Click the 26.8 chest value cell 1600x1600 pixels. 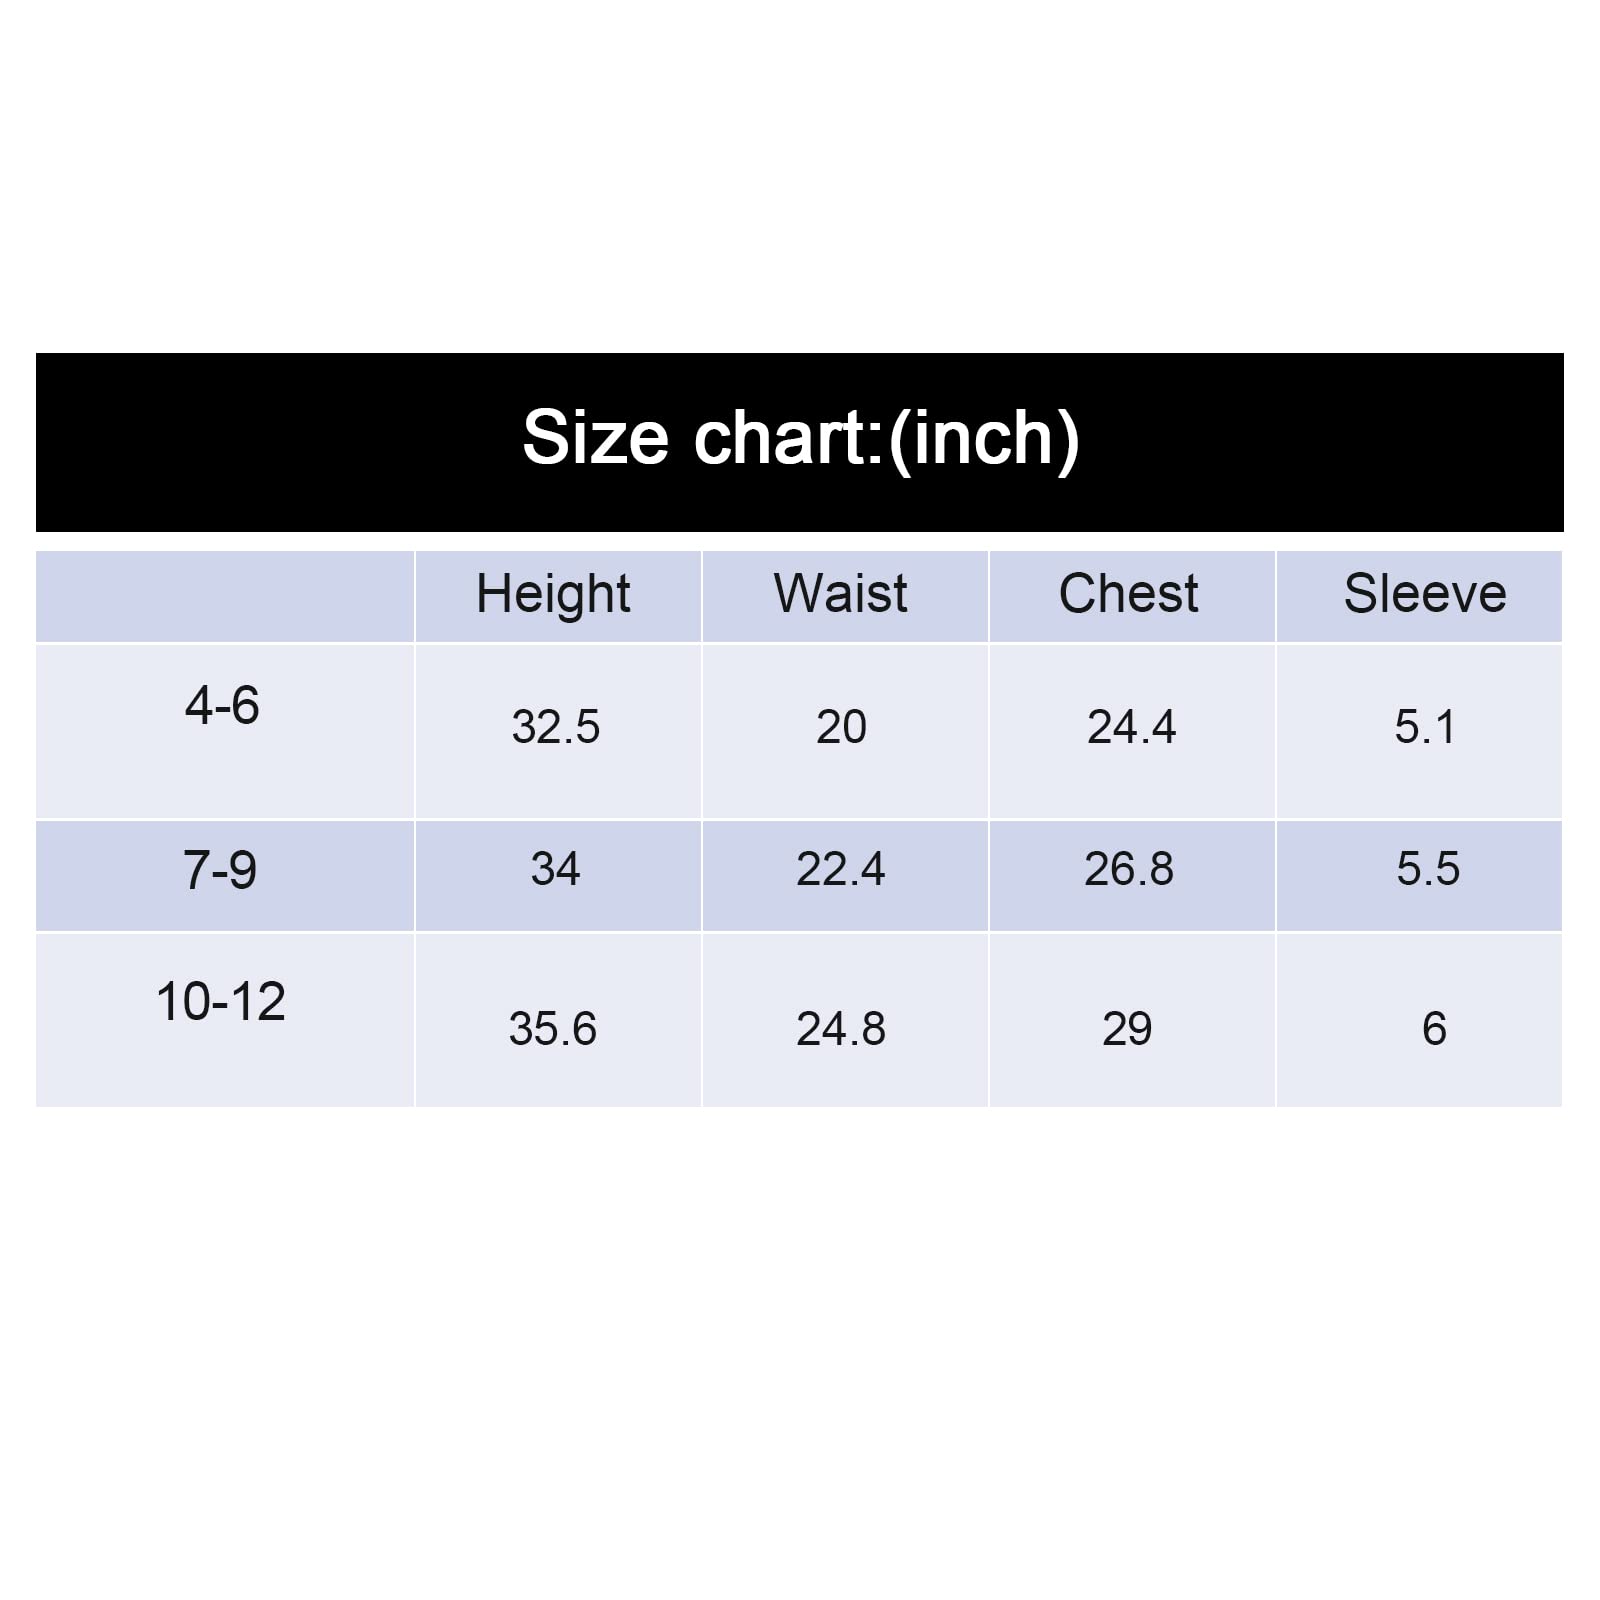point(1129,869)
